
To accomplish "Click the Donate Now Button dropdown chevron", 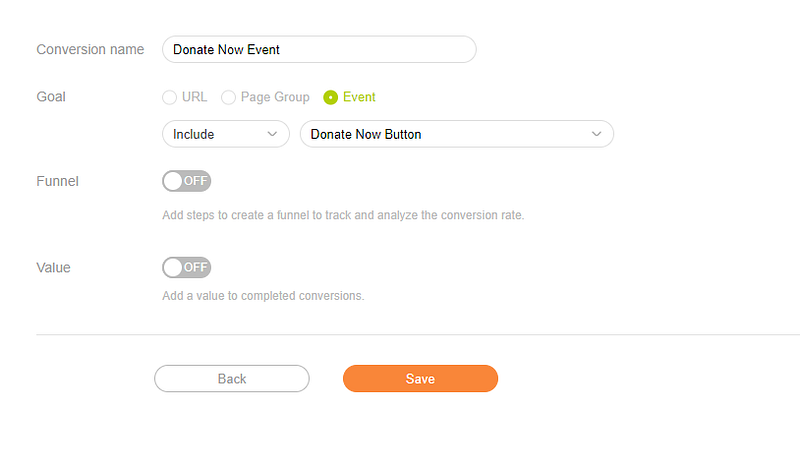I will coord(597,134).
